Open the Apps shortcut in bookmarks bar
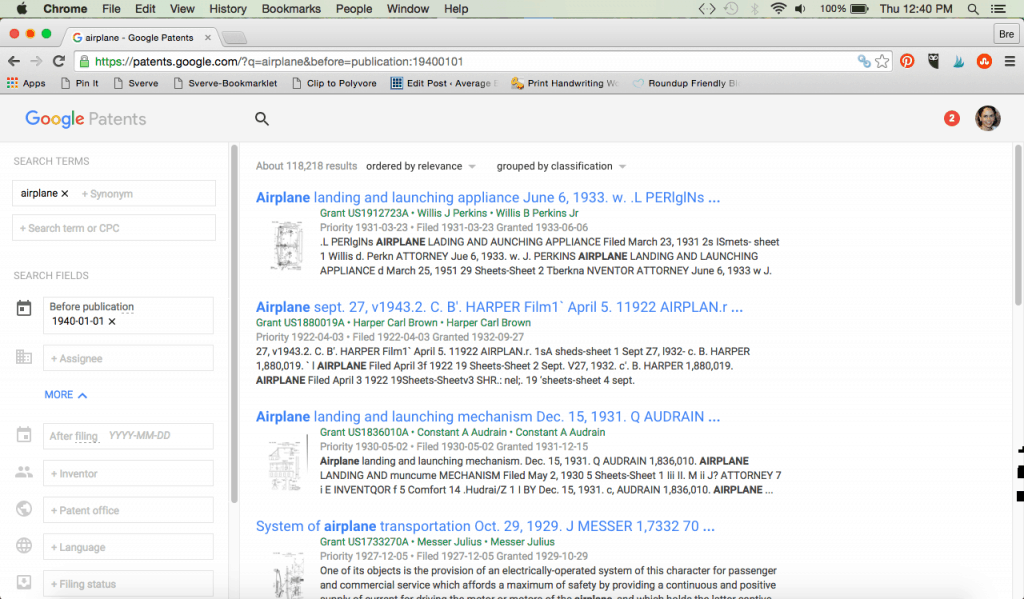This screenshot has width=1024, height=599. tap(26, 84)
